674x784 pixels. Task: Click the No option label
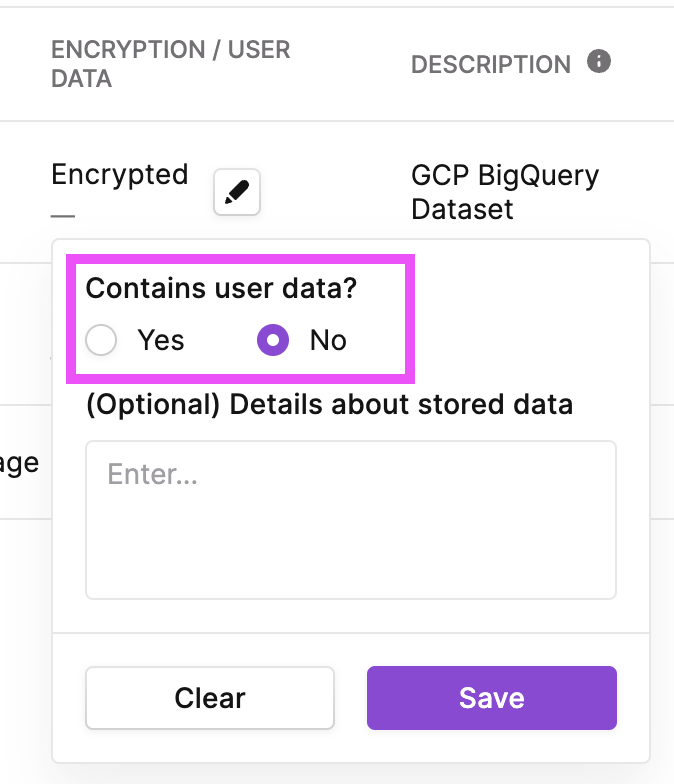click(328, 340)
